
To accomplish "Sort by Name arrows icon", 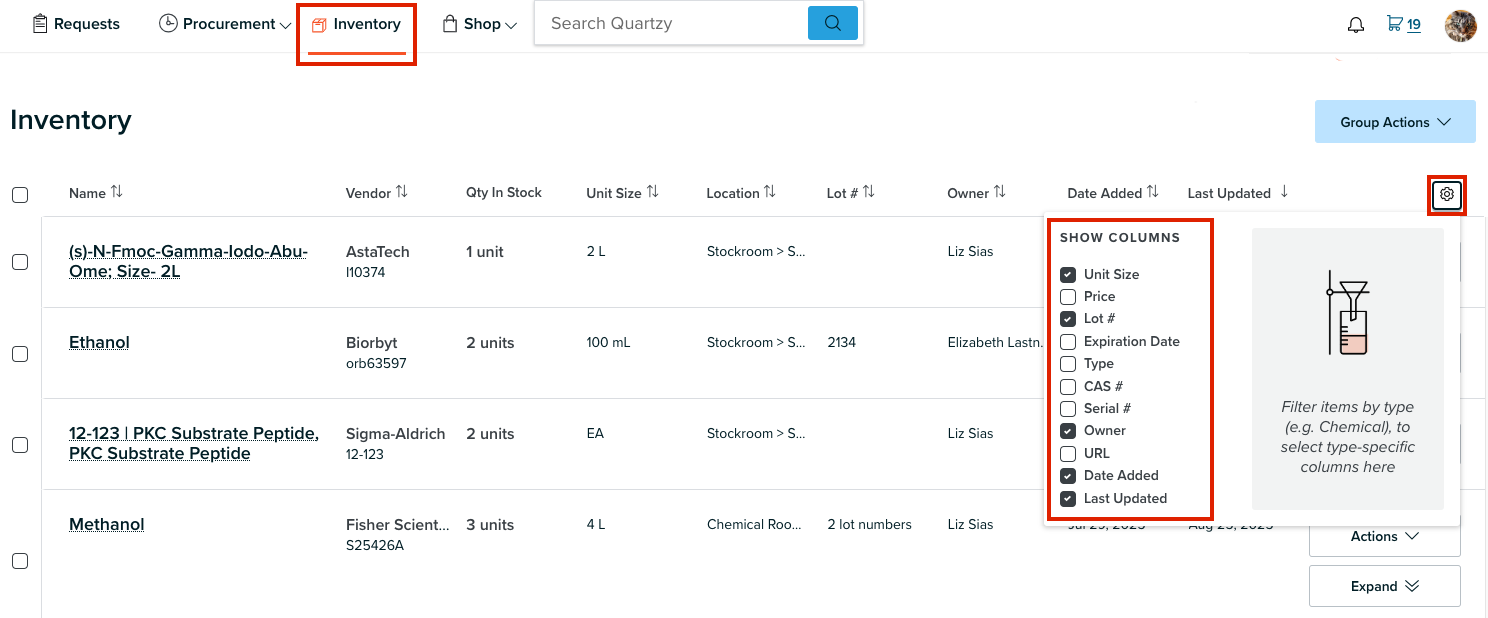I will 117,192.
